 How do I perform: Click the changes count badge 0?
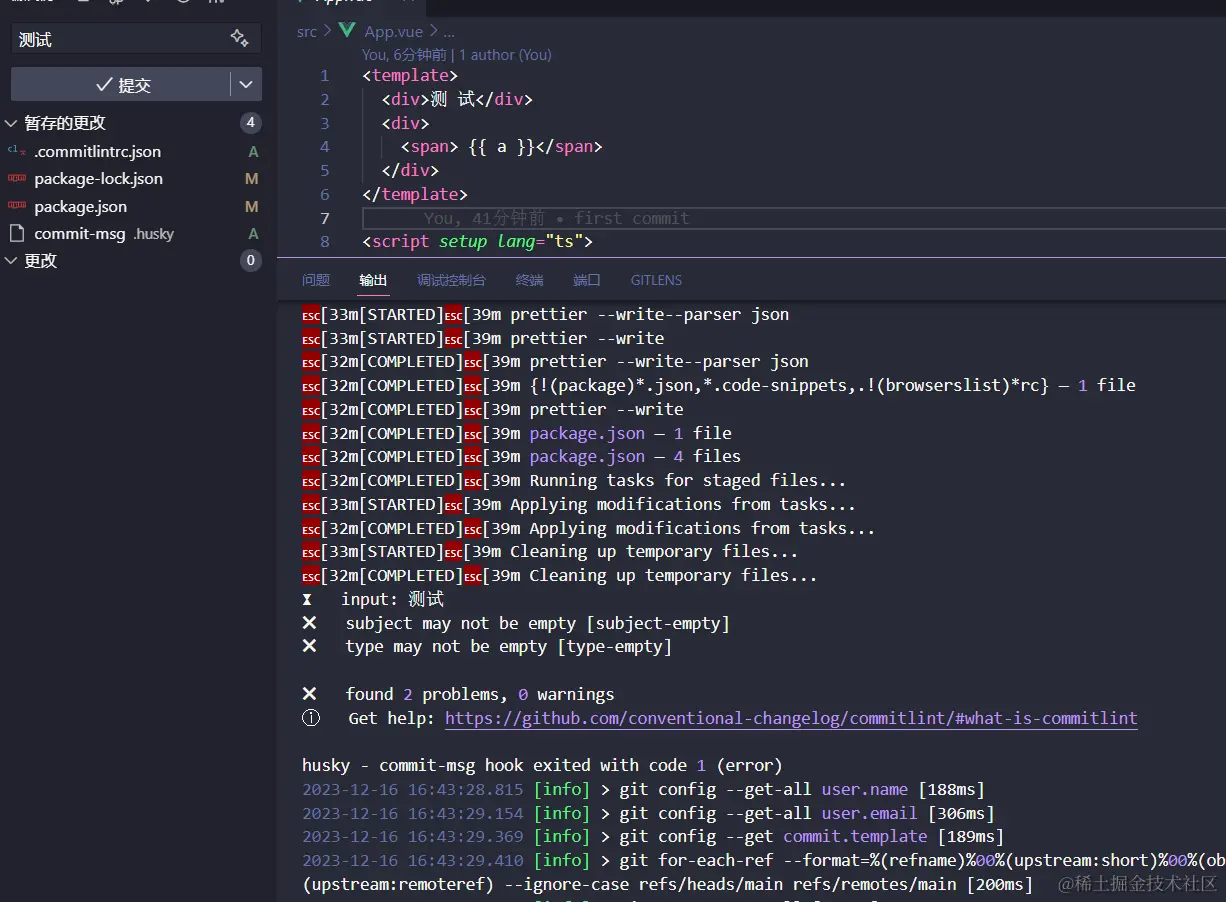pyautogui.click(x=250, y=260)
